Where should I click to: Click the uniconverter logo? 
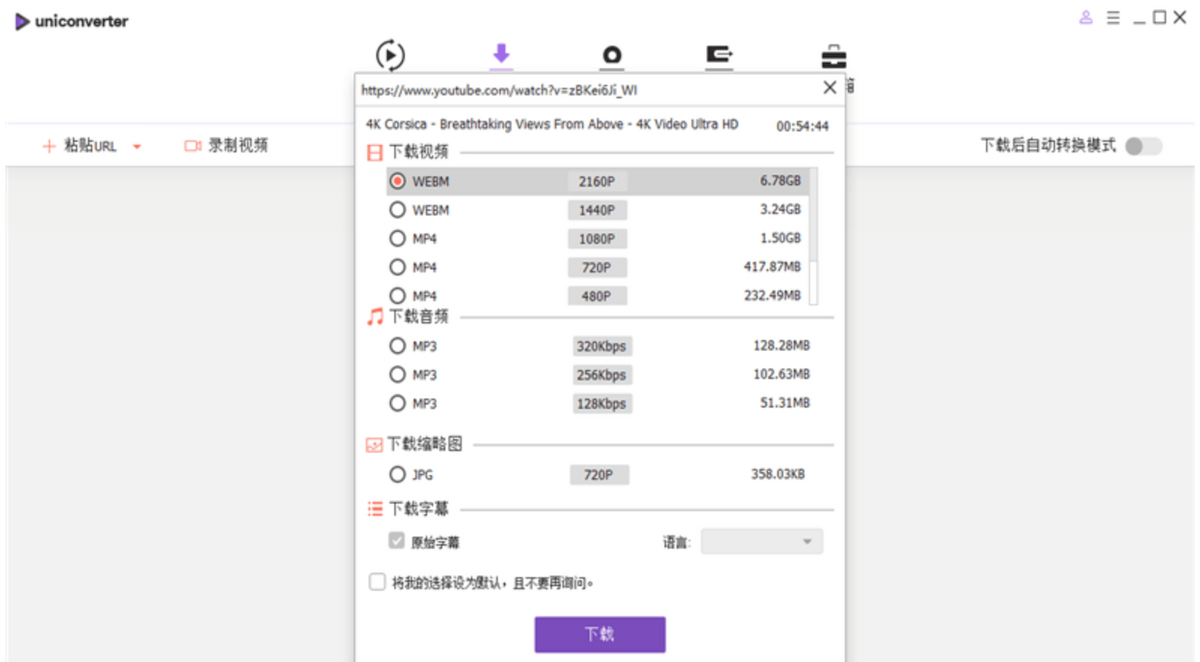(71, 21)
